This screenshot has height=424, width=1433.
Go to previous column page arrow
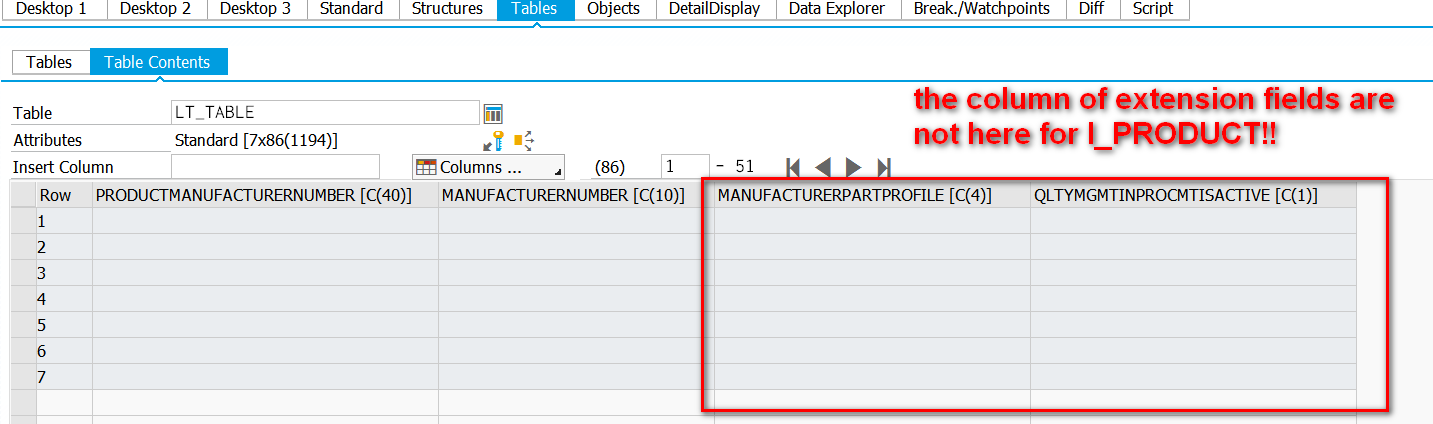[x=823, y=167]
